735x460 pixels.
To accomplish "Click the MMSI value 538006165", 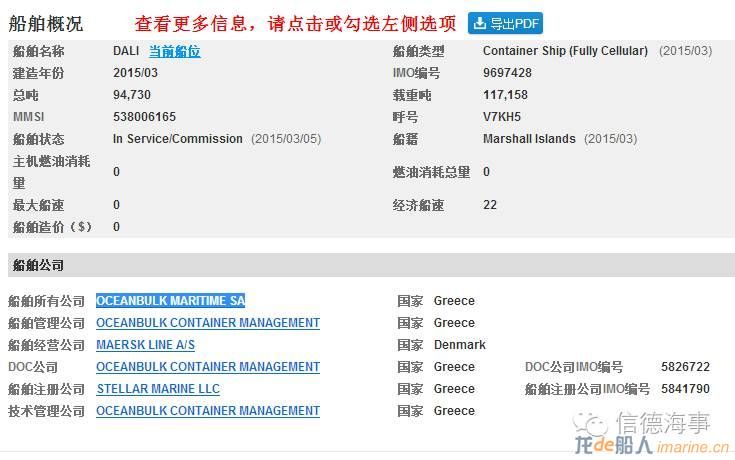I will click(x=144, y=117).
